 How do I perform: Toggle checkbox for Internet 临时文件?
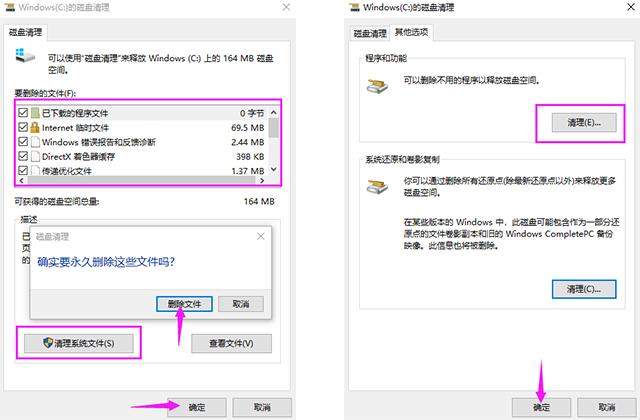(x=23, y=127)
